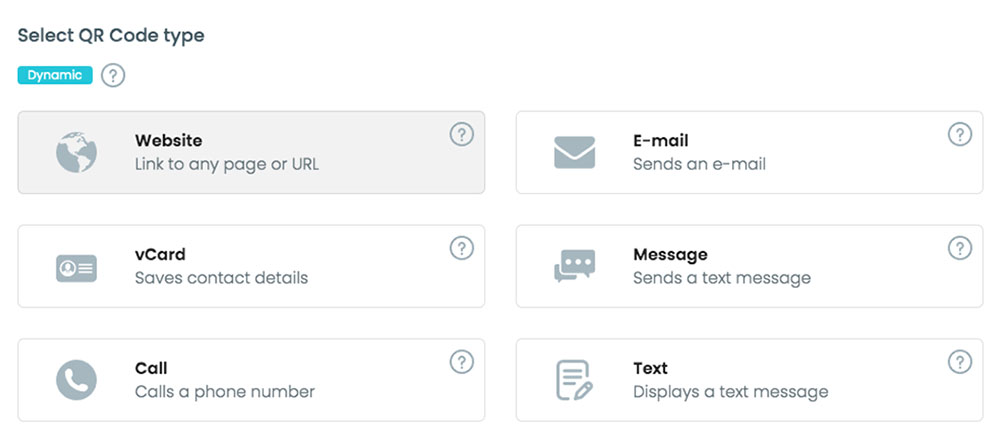1000x441 pixels.
Task: Select 'Sends a text message' option
Action: click(722, 278)
